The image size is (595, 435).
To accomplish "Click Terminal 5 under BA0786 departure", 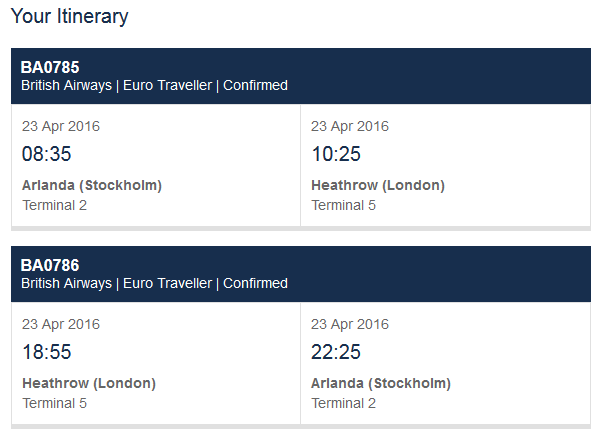I will coord(55,403).
